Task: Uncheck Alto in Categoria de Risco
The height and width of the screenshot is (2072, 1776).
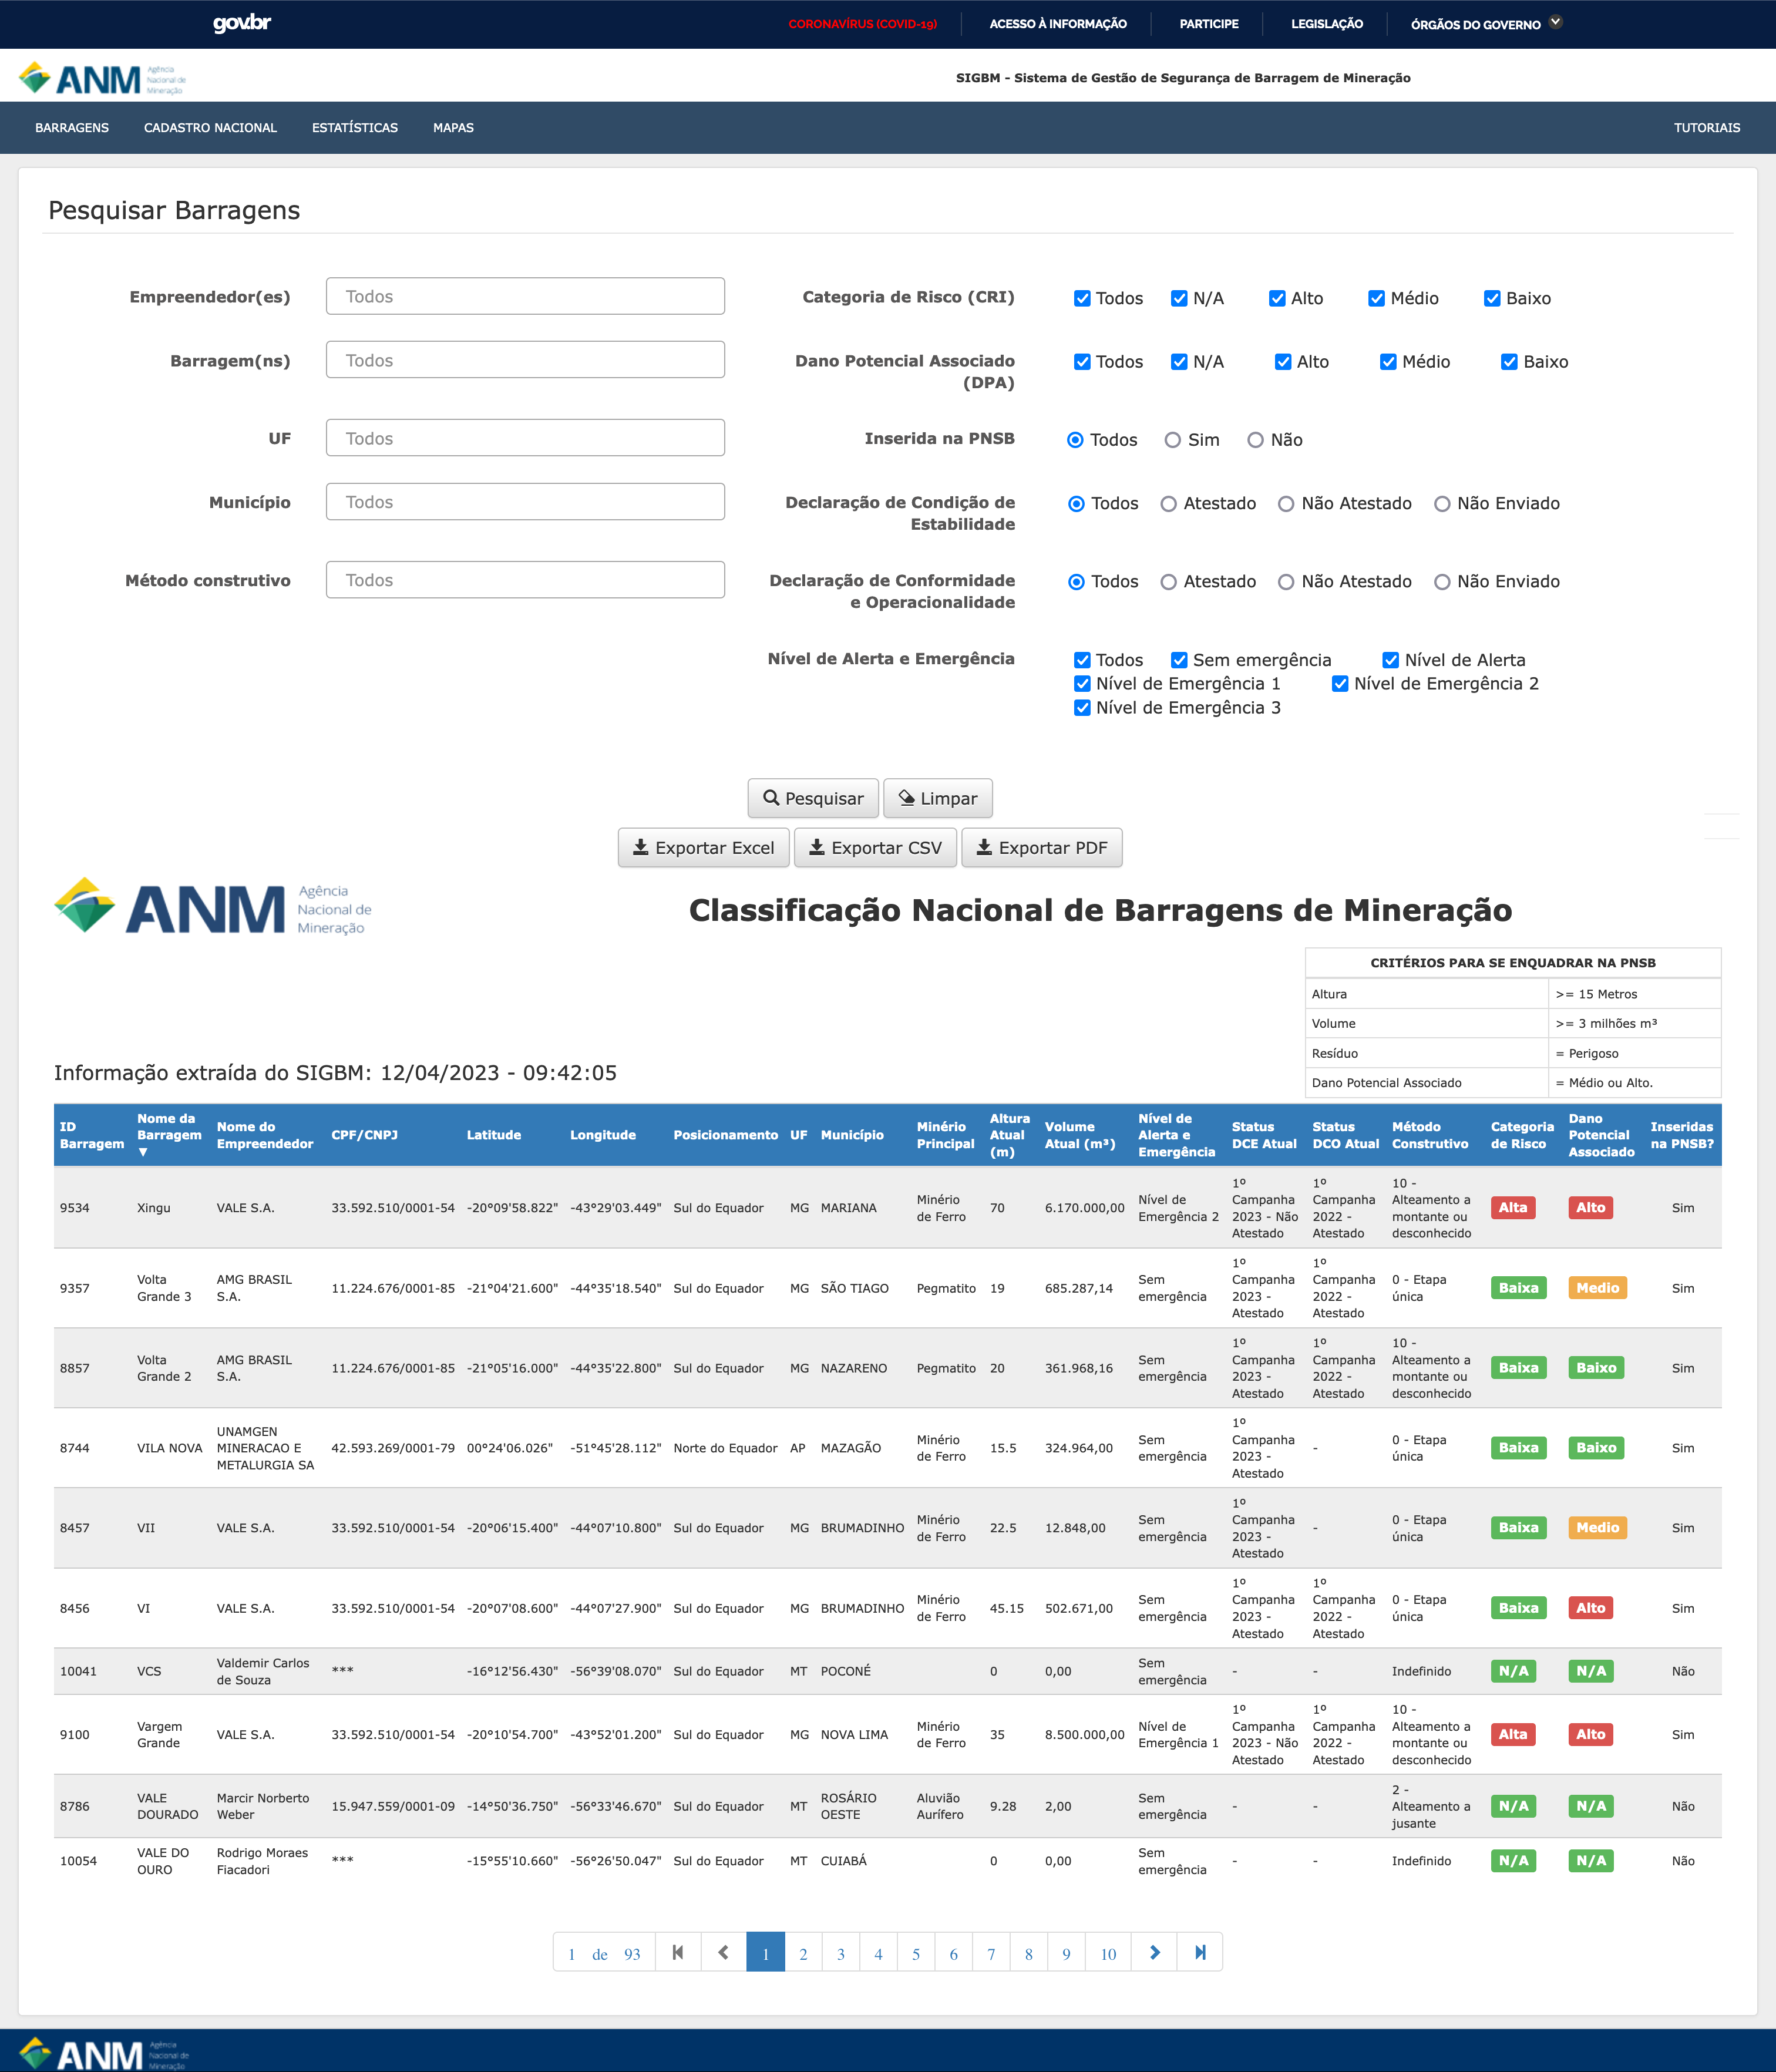Action: click(1277, 298)
